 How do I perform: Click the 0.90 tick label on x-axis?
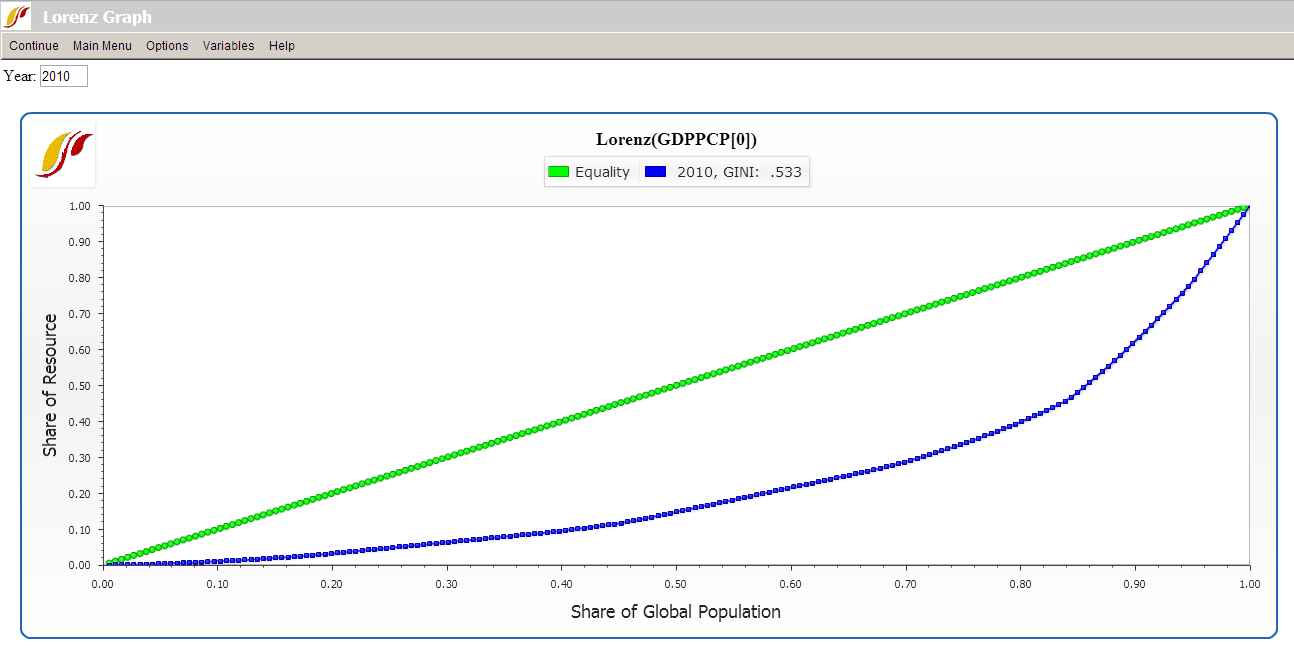tap(1134, 584)
